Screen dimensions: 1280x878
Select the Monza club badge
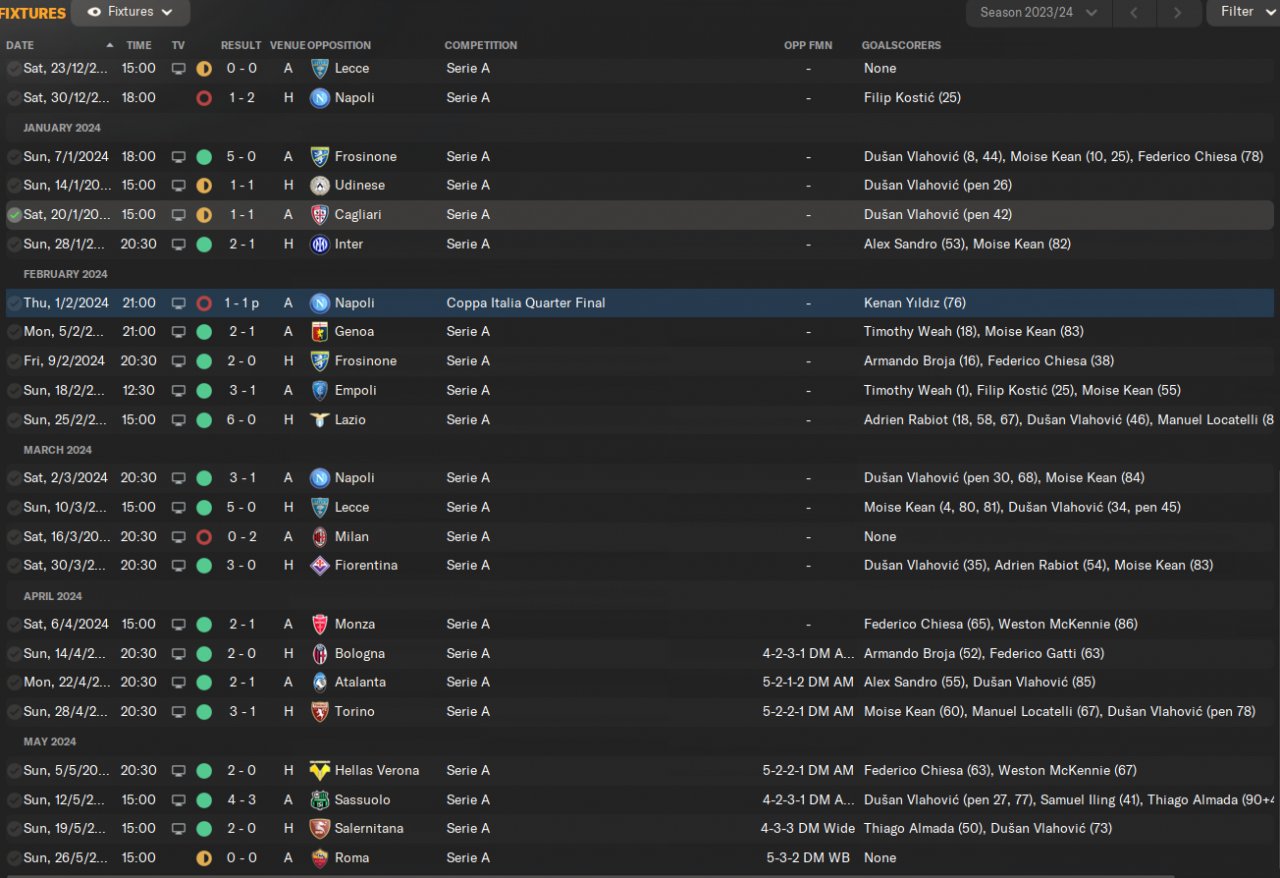click(320, 624)
